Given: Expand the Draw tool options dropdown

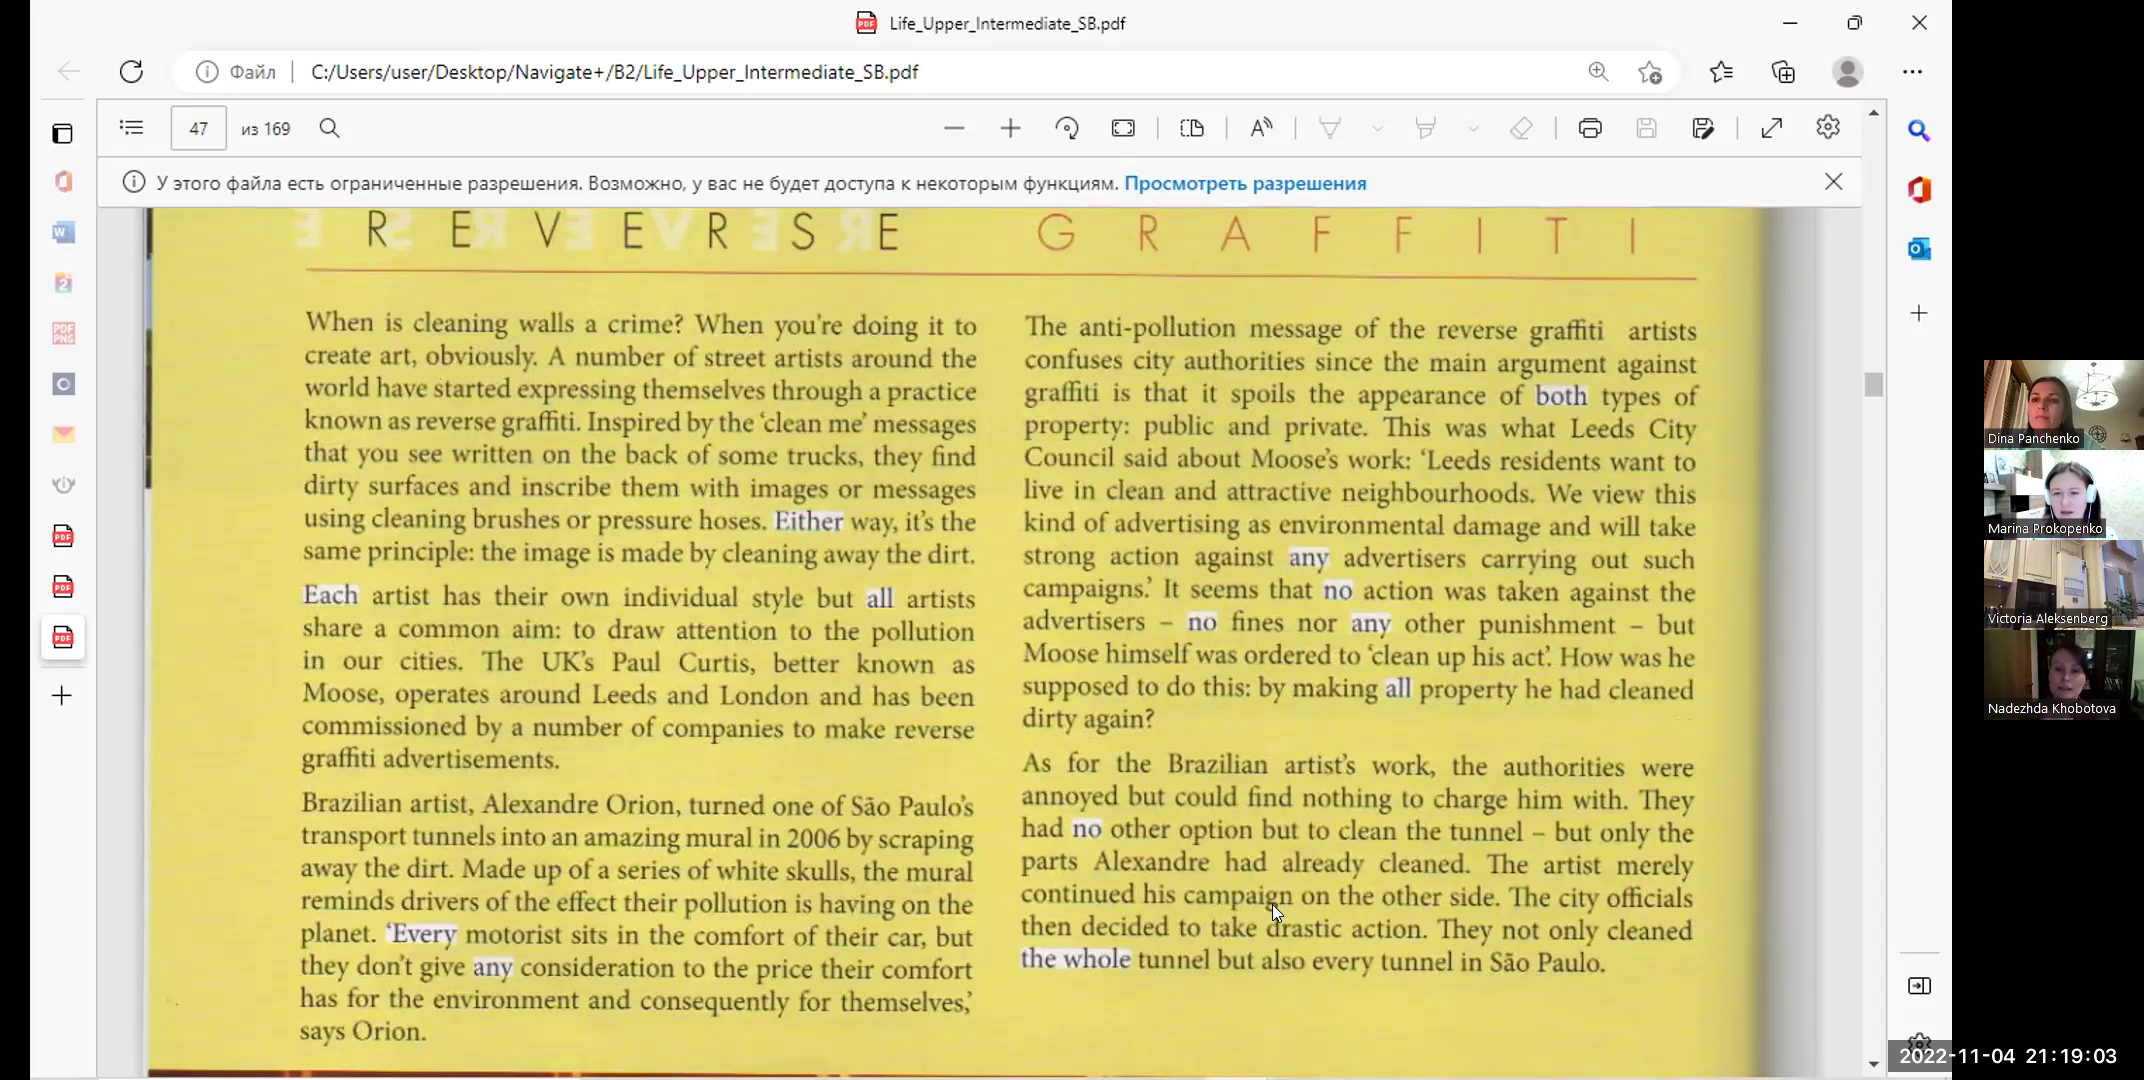Looking at the screenshot, I should click(1377, 128).
